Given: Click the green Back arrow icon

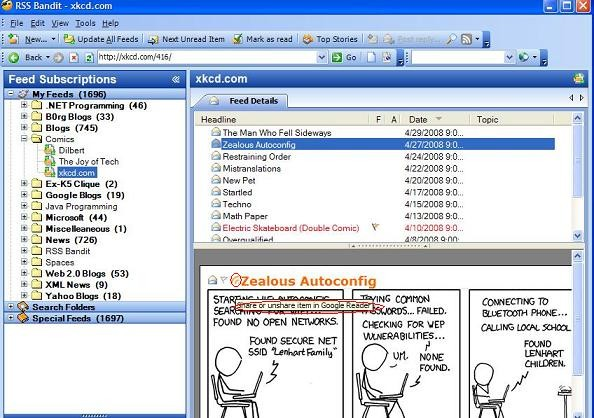Looking at the screenshot, I should click(14, 58).
